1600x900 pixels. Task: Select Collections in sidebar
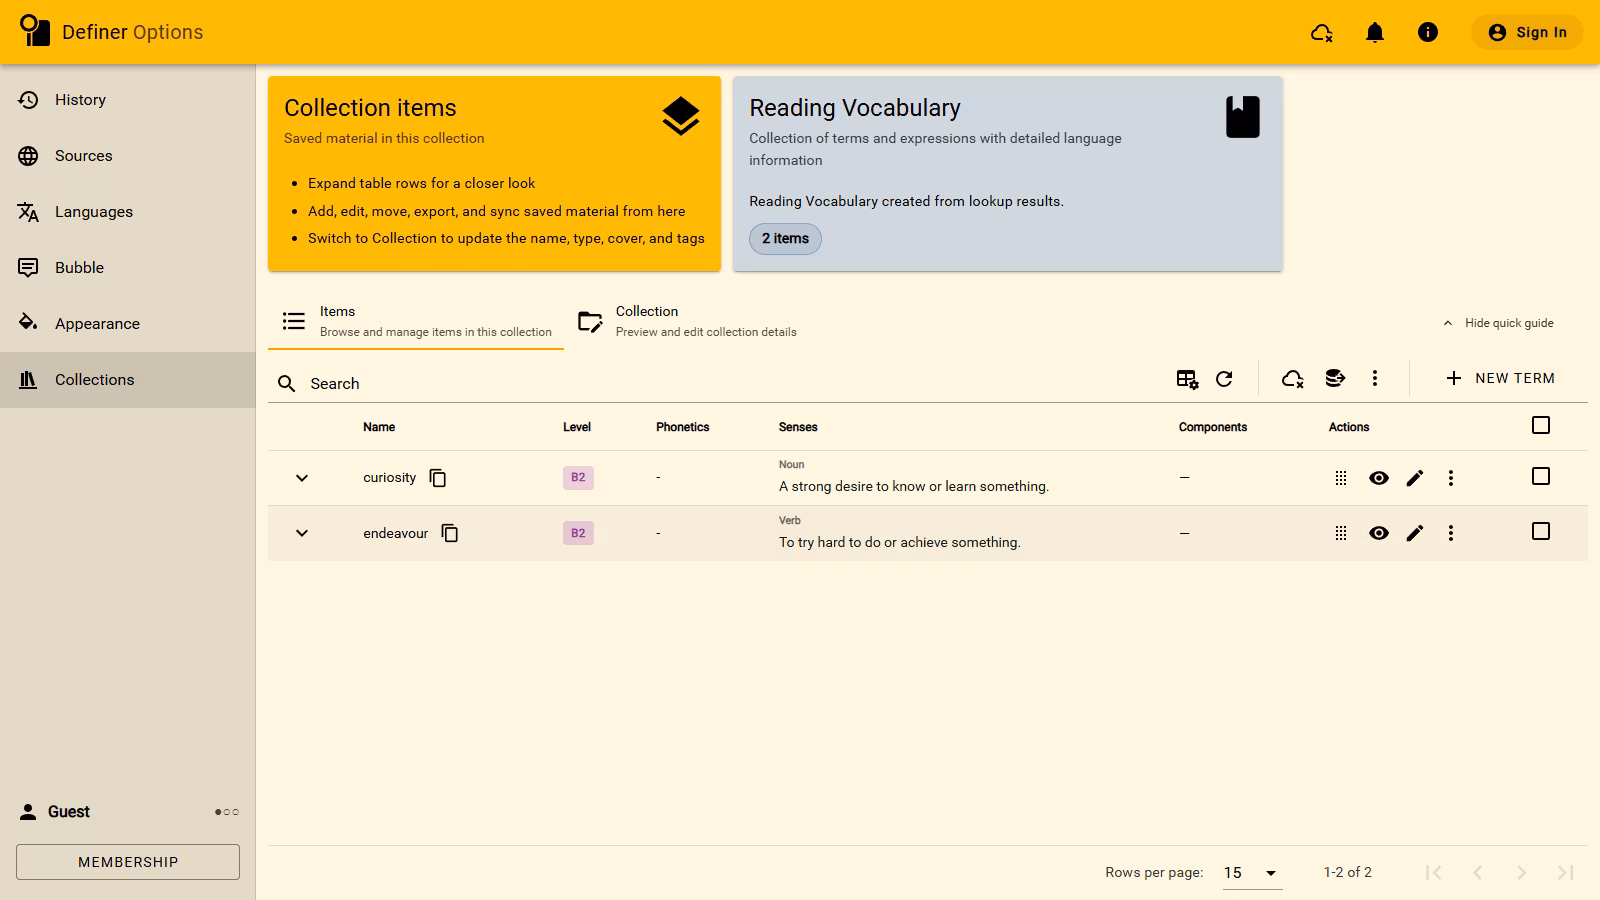coord(128,380)
